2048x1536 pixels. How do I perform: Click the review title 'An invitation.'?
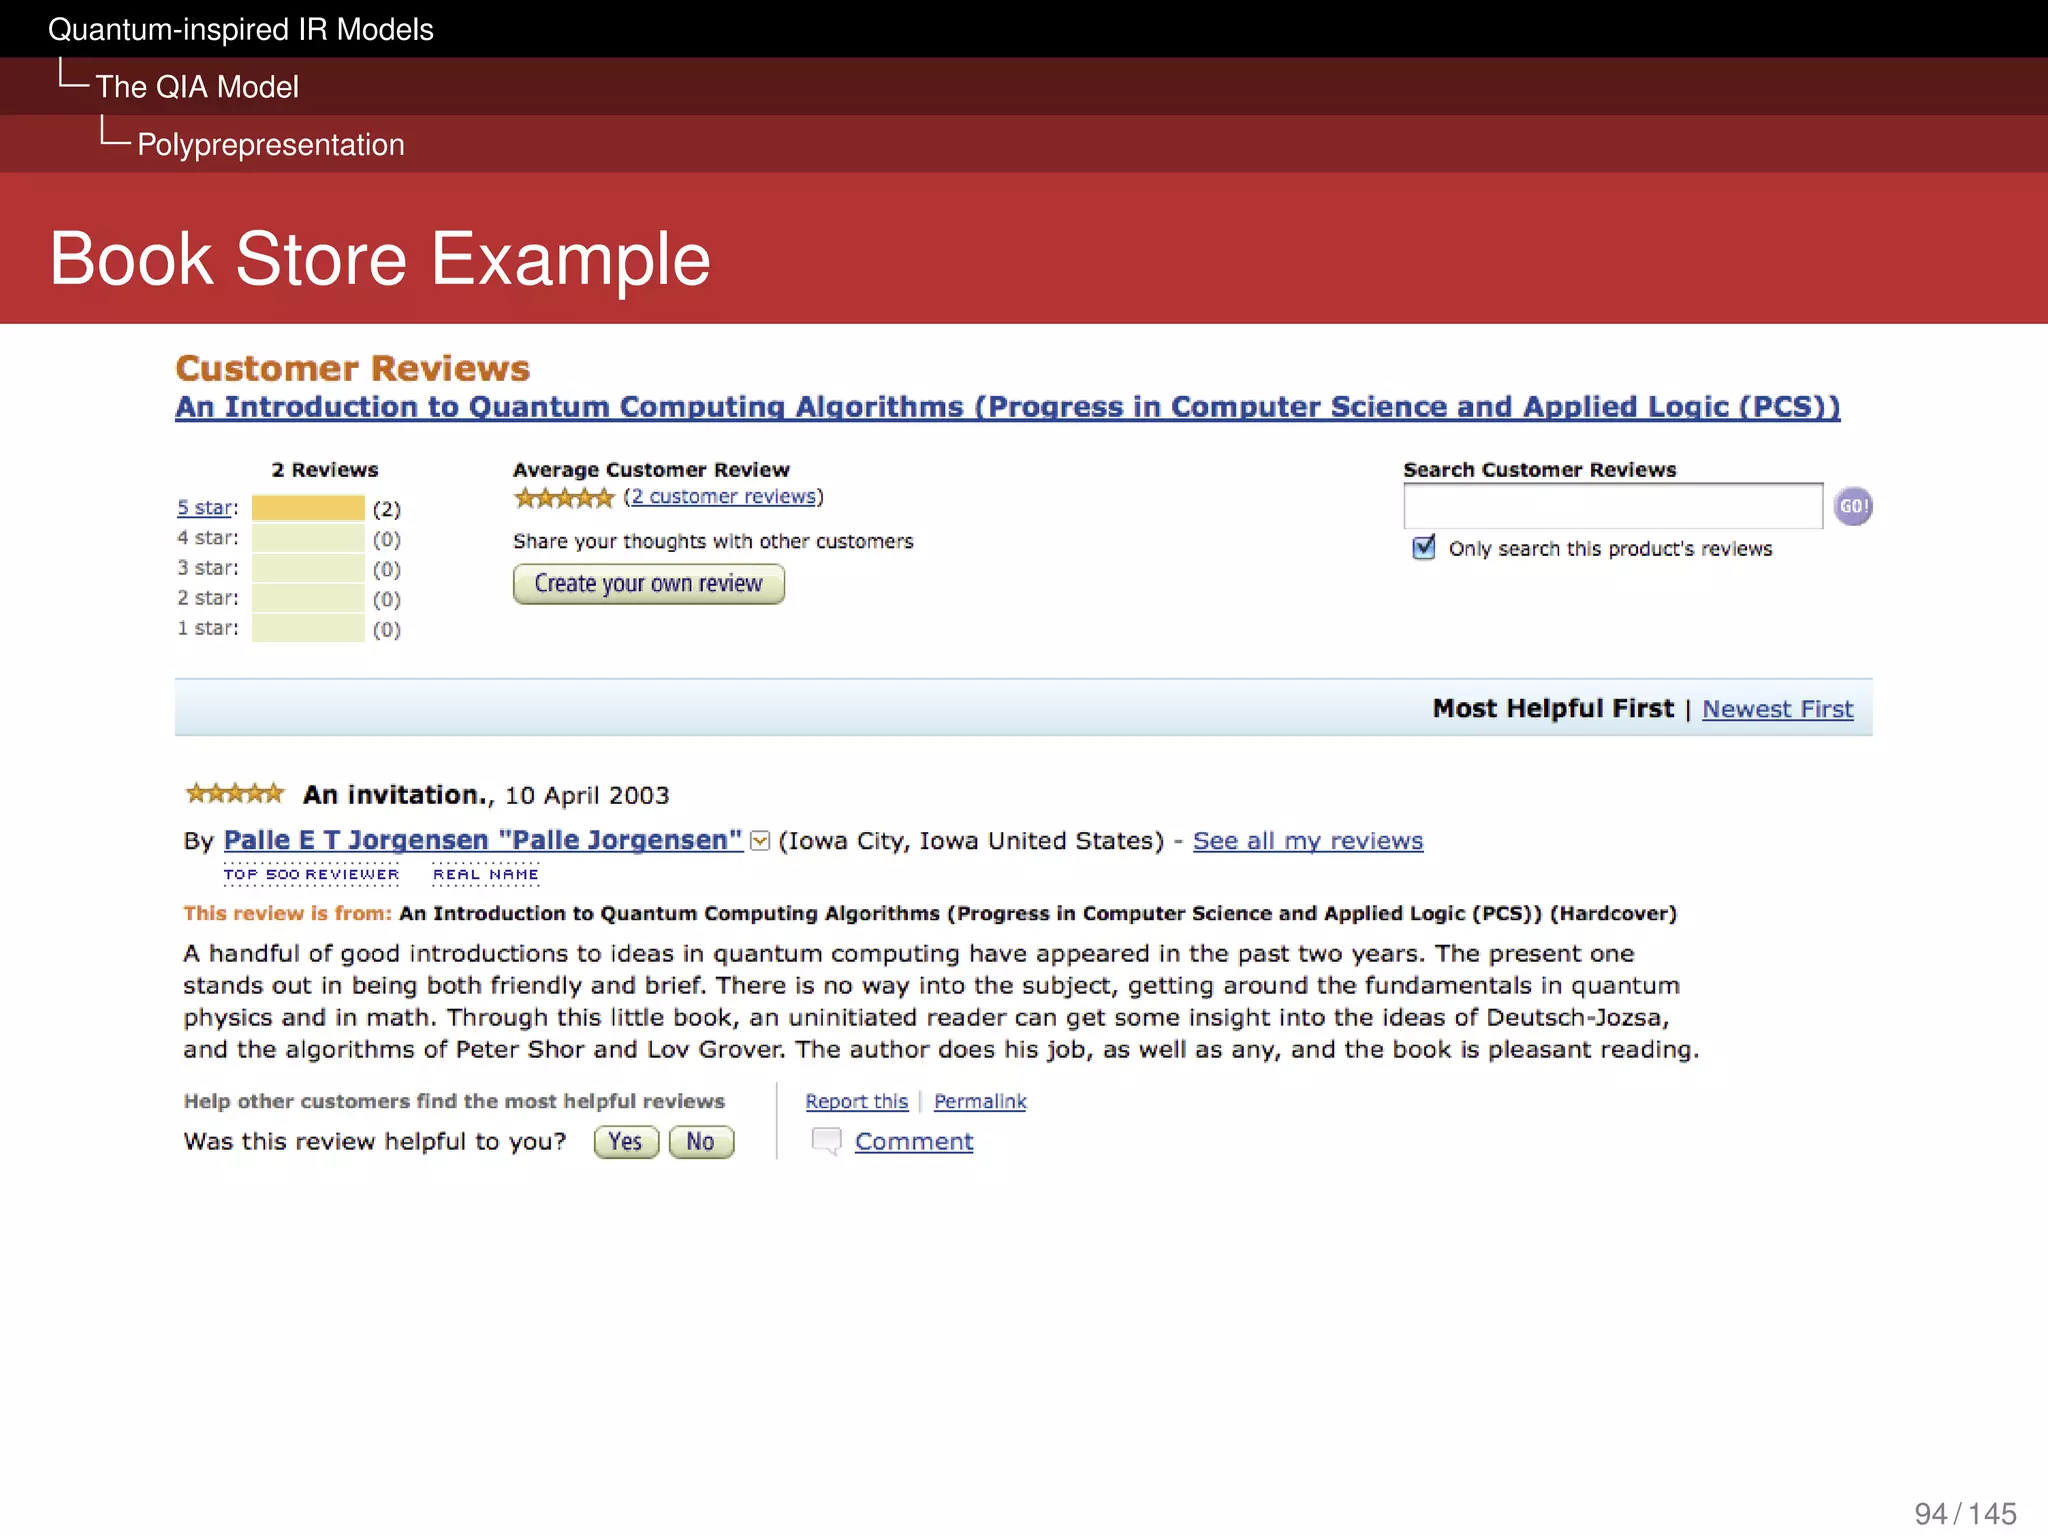[397, 795]
